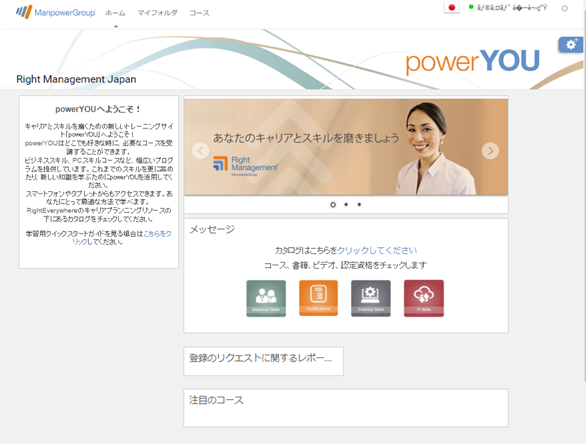Open the クリックしてください catalog link
586x444 pixels.
[x=377, y=250]
